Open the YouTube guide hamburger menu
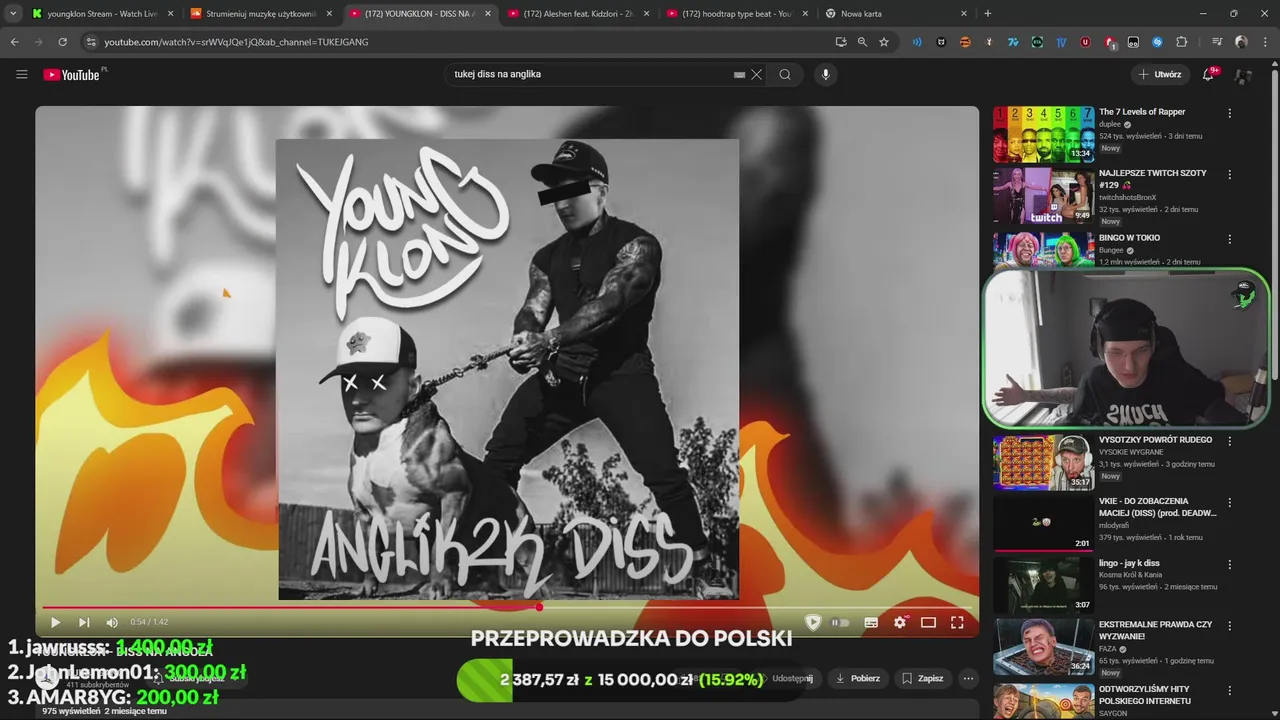Viewport: 1280px width, 720px height. [x=22, y=74]
